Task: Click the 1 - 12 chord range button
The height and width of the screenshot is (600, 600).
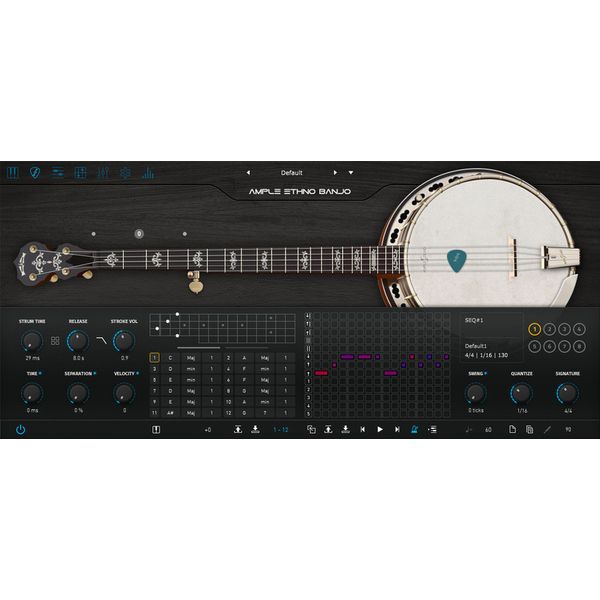Action: [281, 429]
